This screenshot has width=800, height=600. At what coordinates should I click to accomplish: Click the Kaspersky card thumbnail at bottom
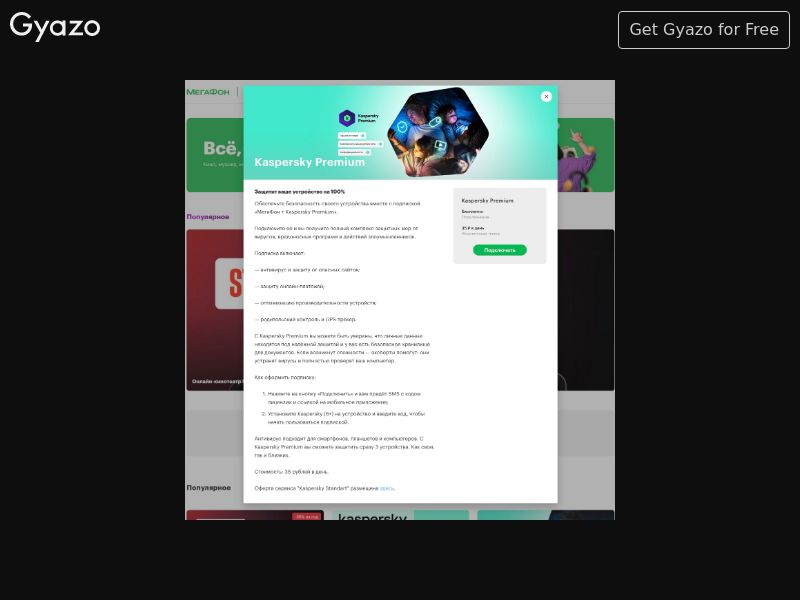pos(401,515)
